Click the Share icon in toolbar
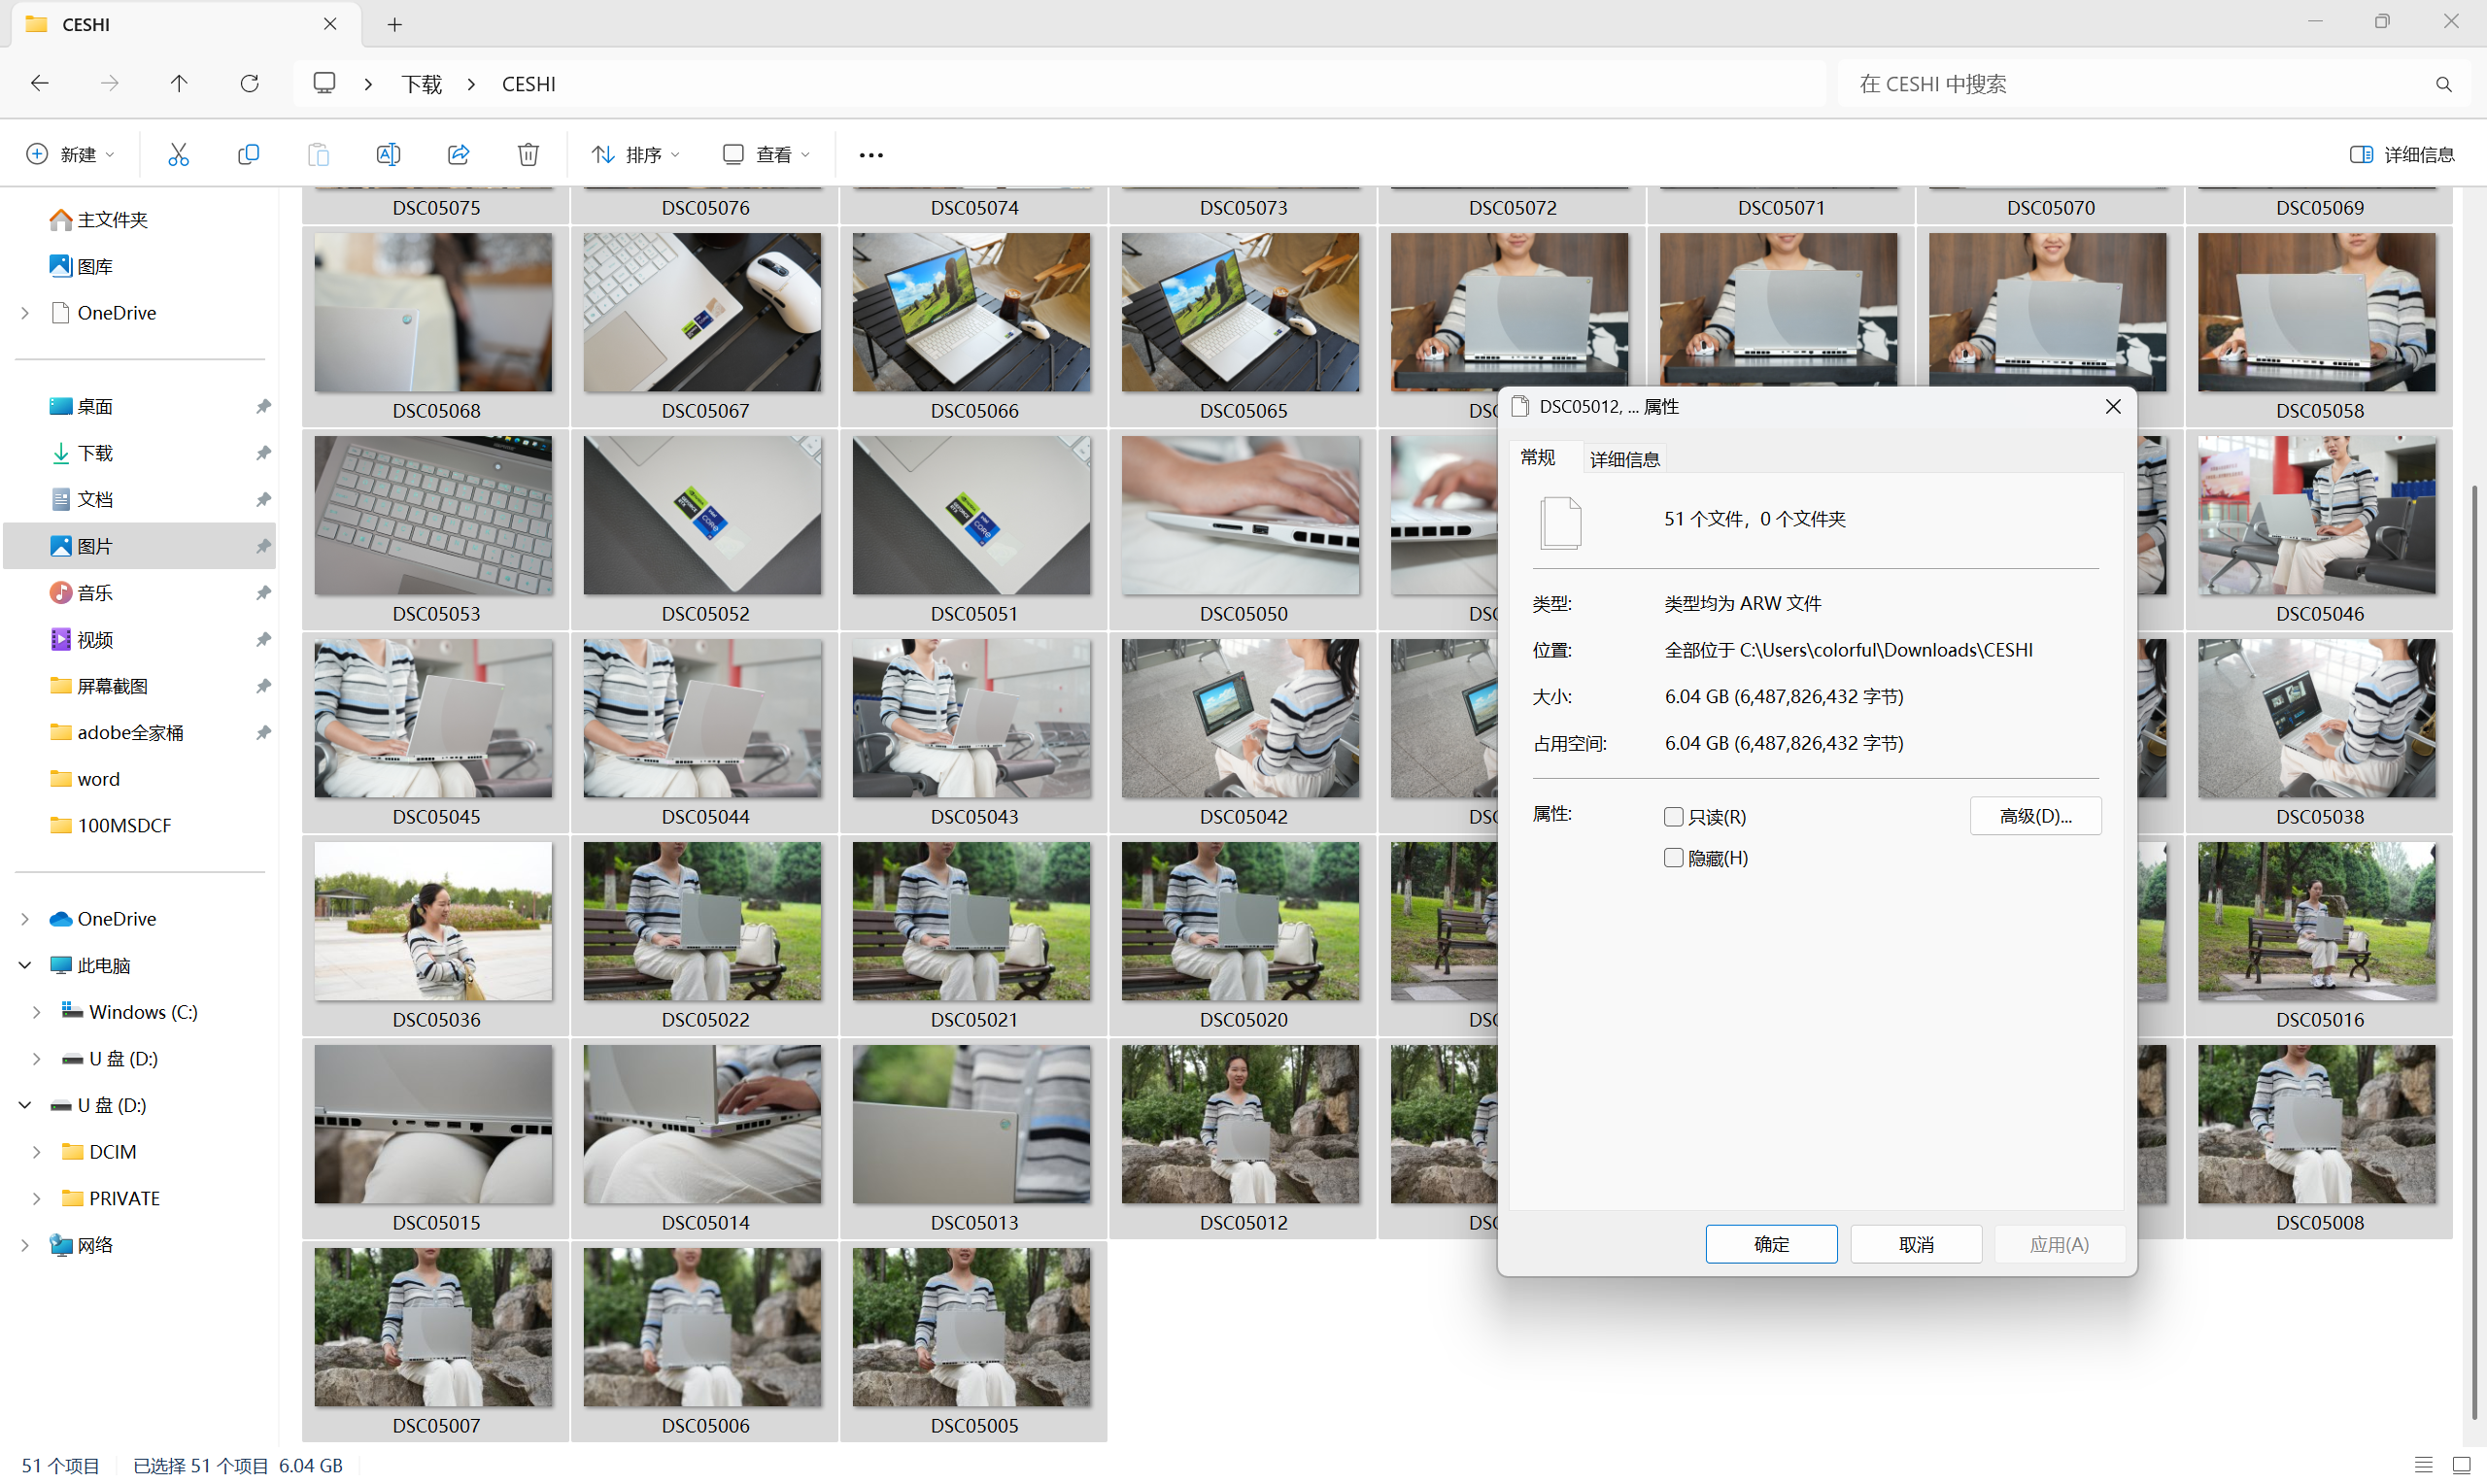 [458, 154]
